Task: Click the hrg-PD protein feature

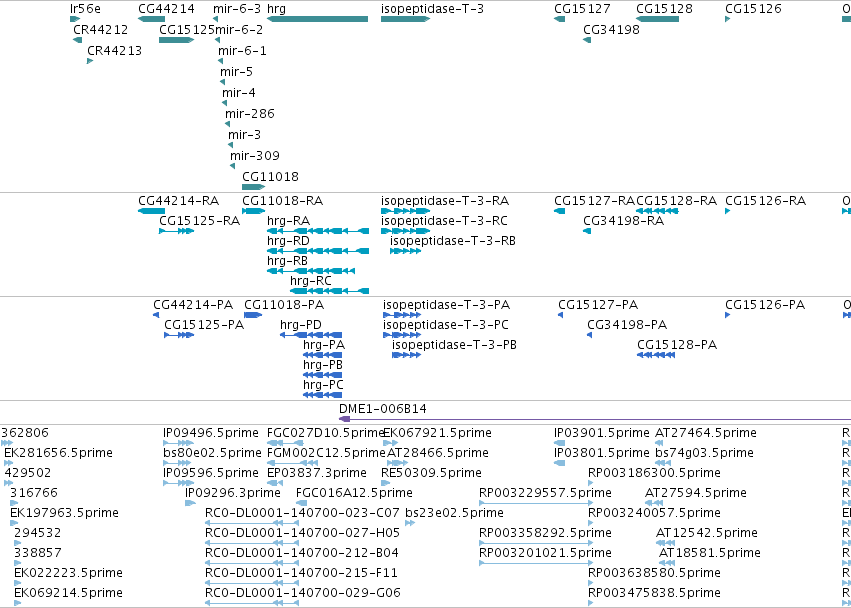Action: pos(311,335)
